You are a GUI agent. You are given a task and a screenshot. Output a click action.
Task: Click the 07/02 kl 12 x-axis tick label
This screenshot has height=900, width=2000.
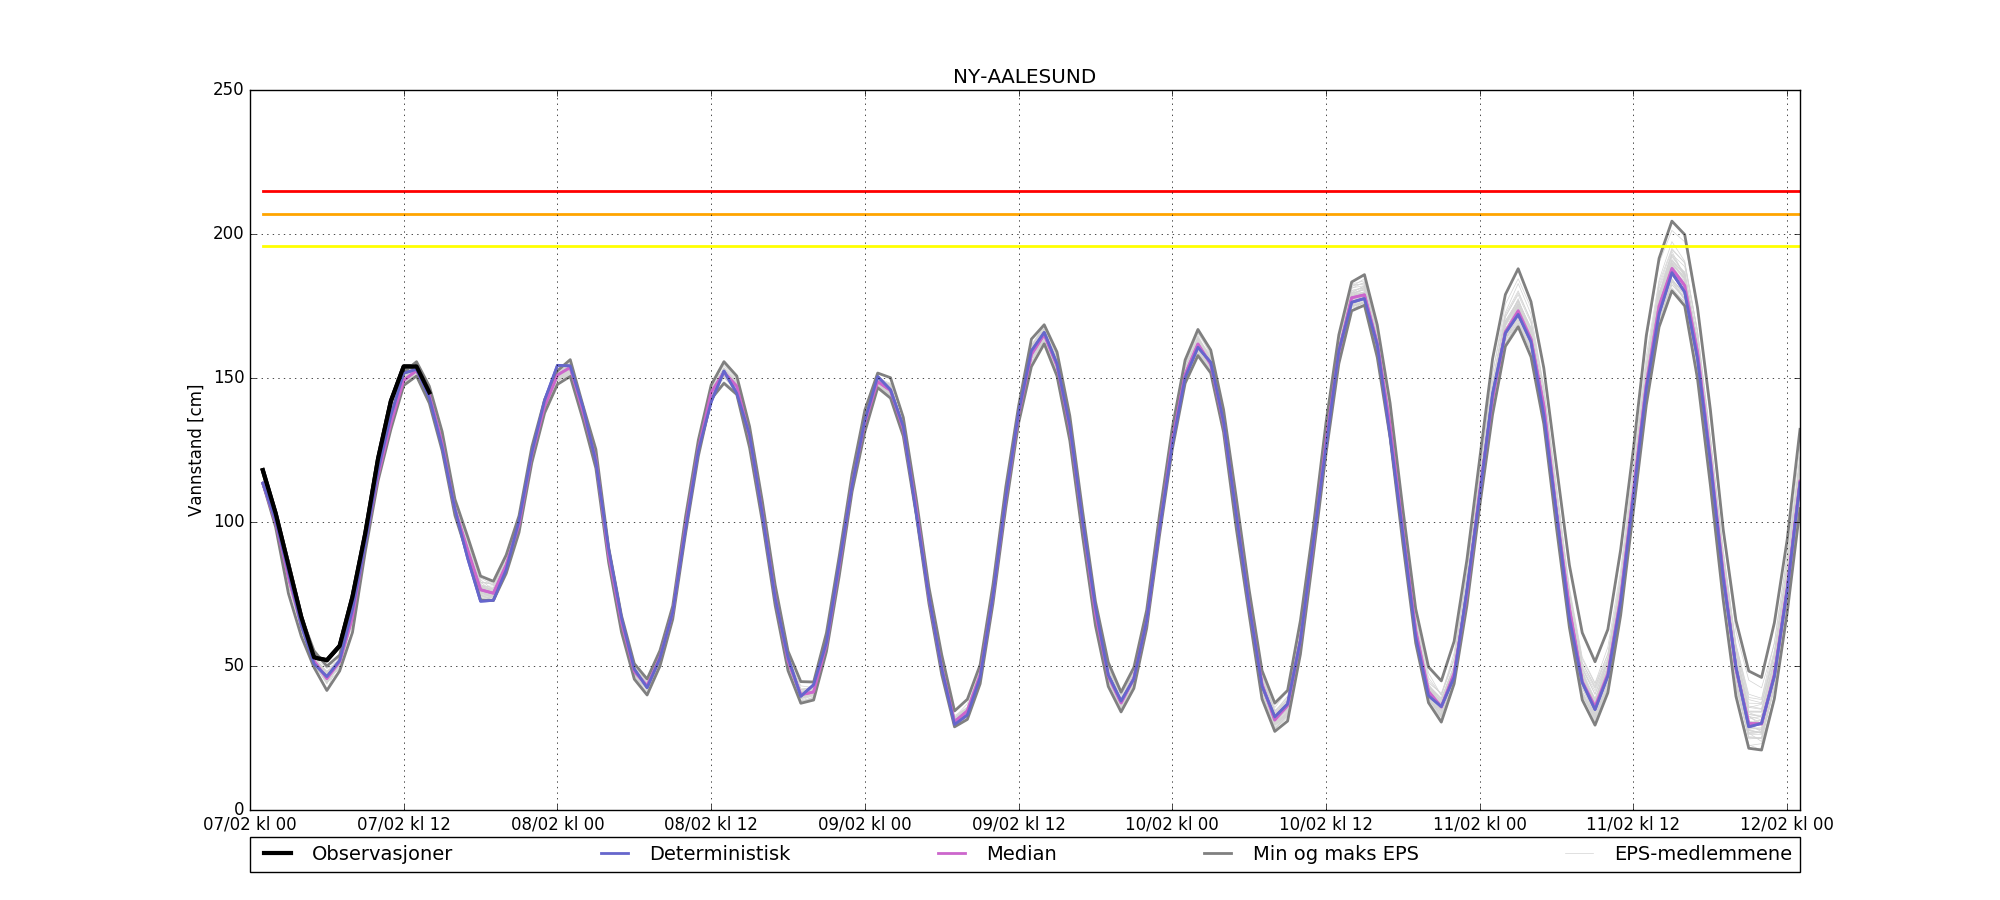tap(404, 825)
